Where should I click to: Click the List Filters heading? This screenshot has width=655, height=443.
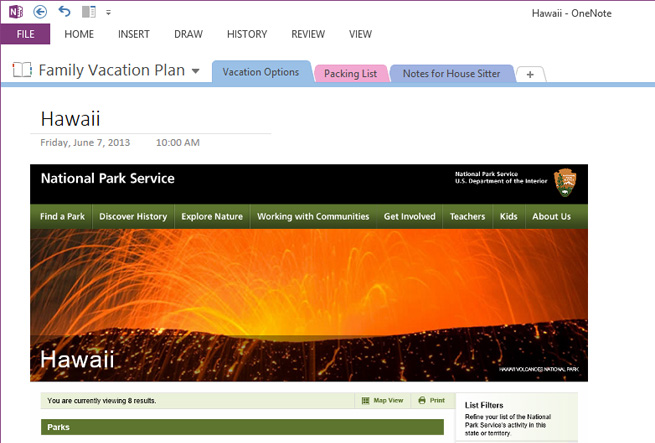[x=484, y=405]
